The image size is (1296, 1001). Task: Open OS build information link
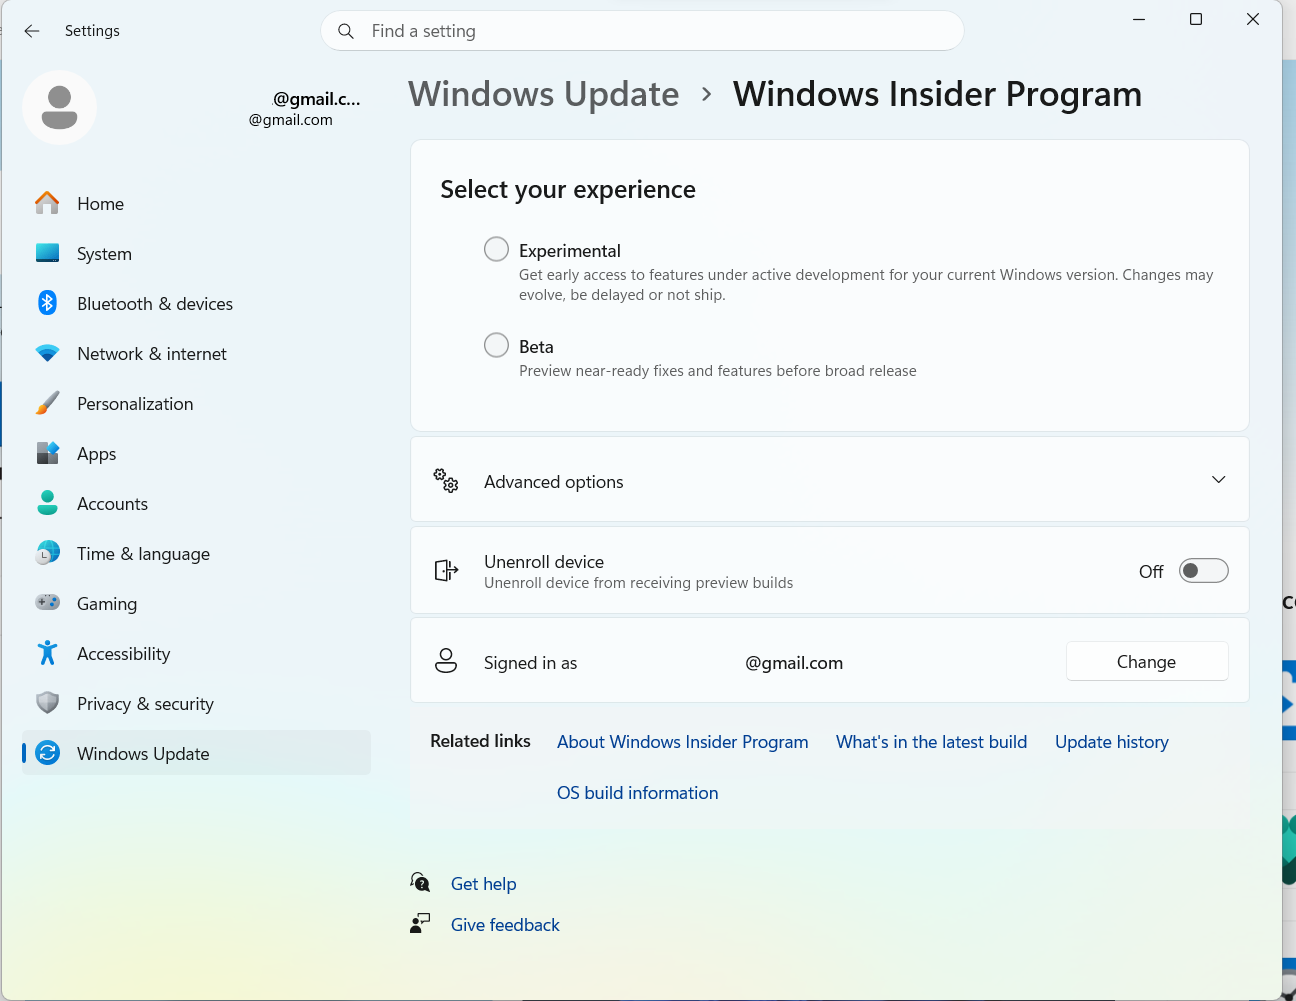pos(638,793)
